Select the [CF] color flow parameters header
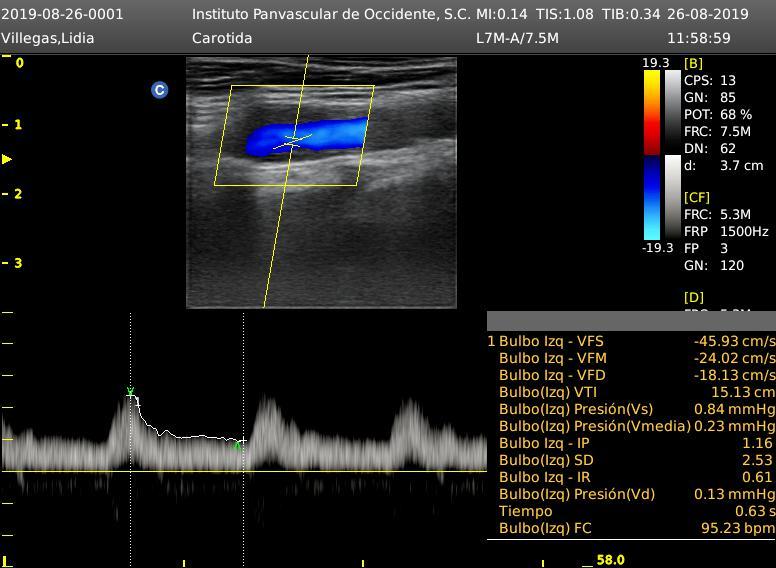776x568 pixels. [696, 198]
